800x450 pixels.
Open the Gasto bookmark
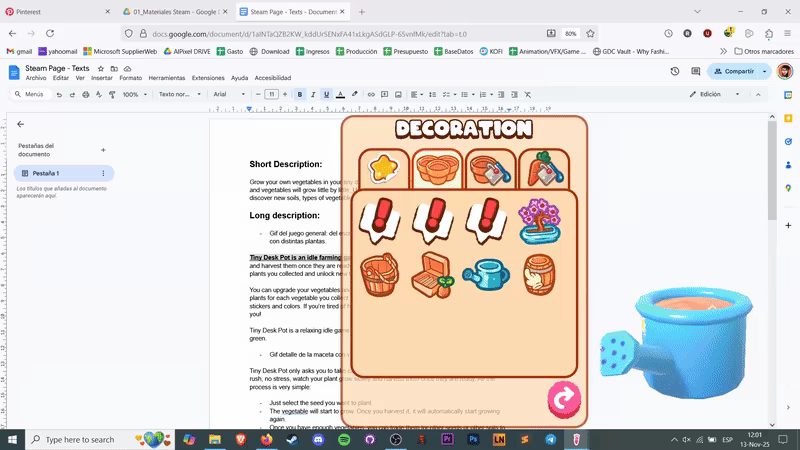pos(230,52)
